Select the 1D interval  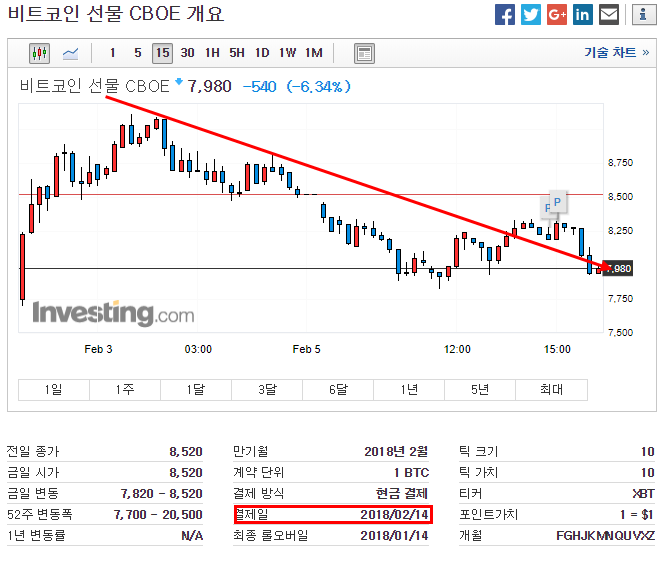262,53
